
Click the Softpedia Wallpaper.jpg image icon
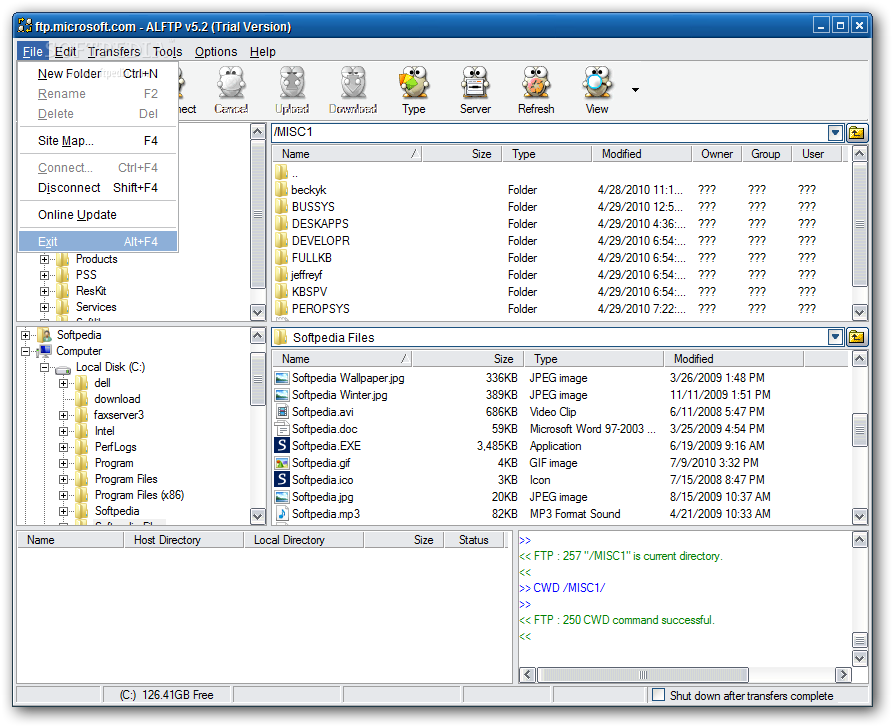(281, 377)
